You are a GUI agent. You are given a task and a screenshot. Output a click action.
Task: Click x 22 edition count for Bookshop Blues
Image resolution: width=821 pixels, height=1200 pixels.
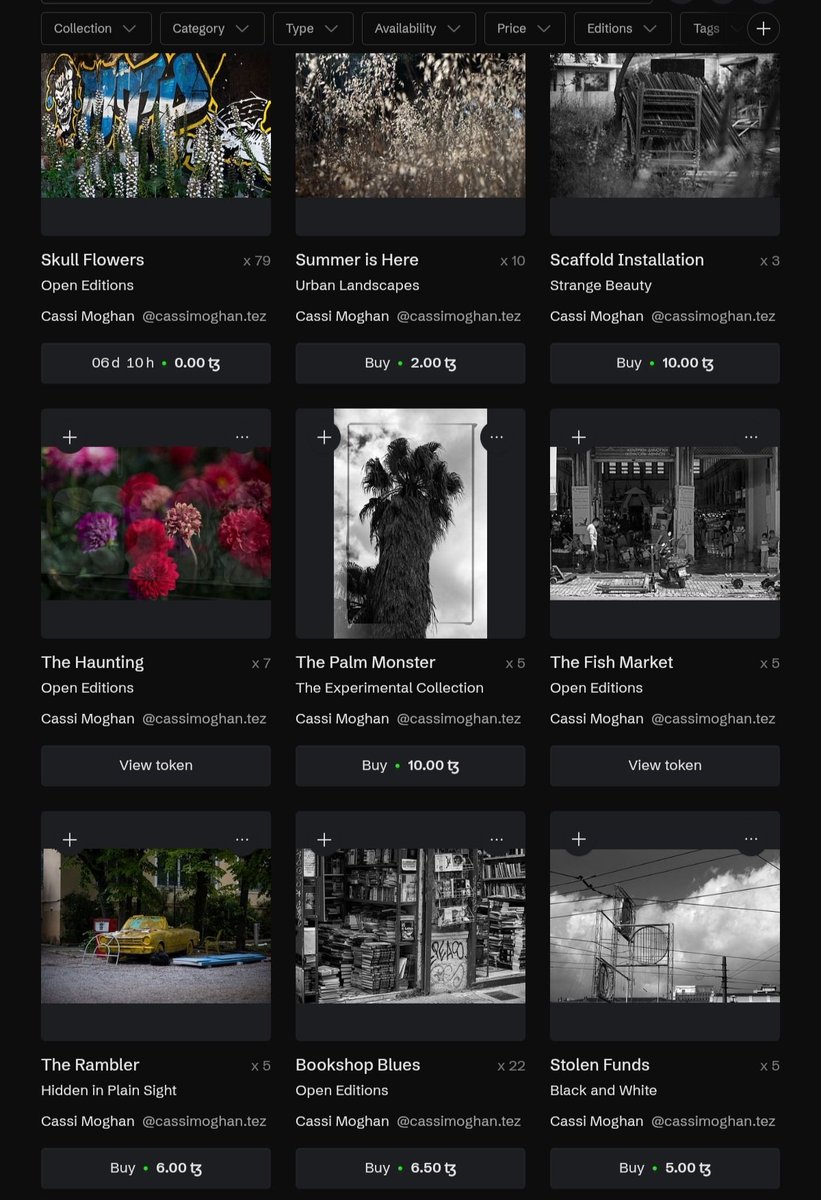pos(511,1066)
